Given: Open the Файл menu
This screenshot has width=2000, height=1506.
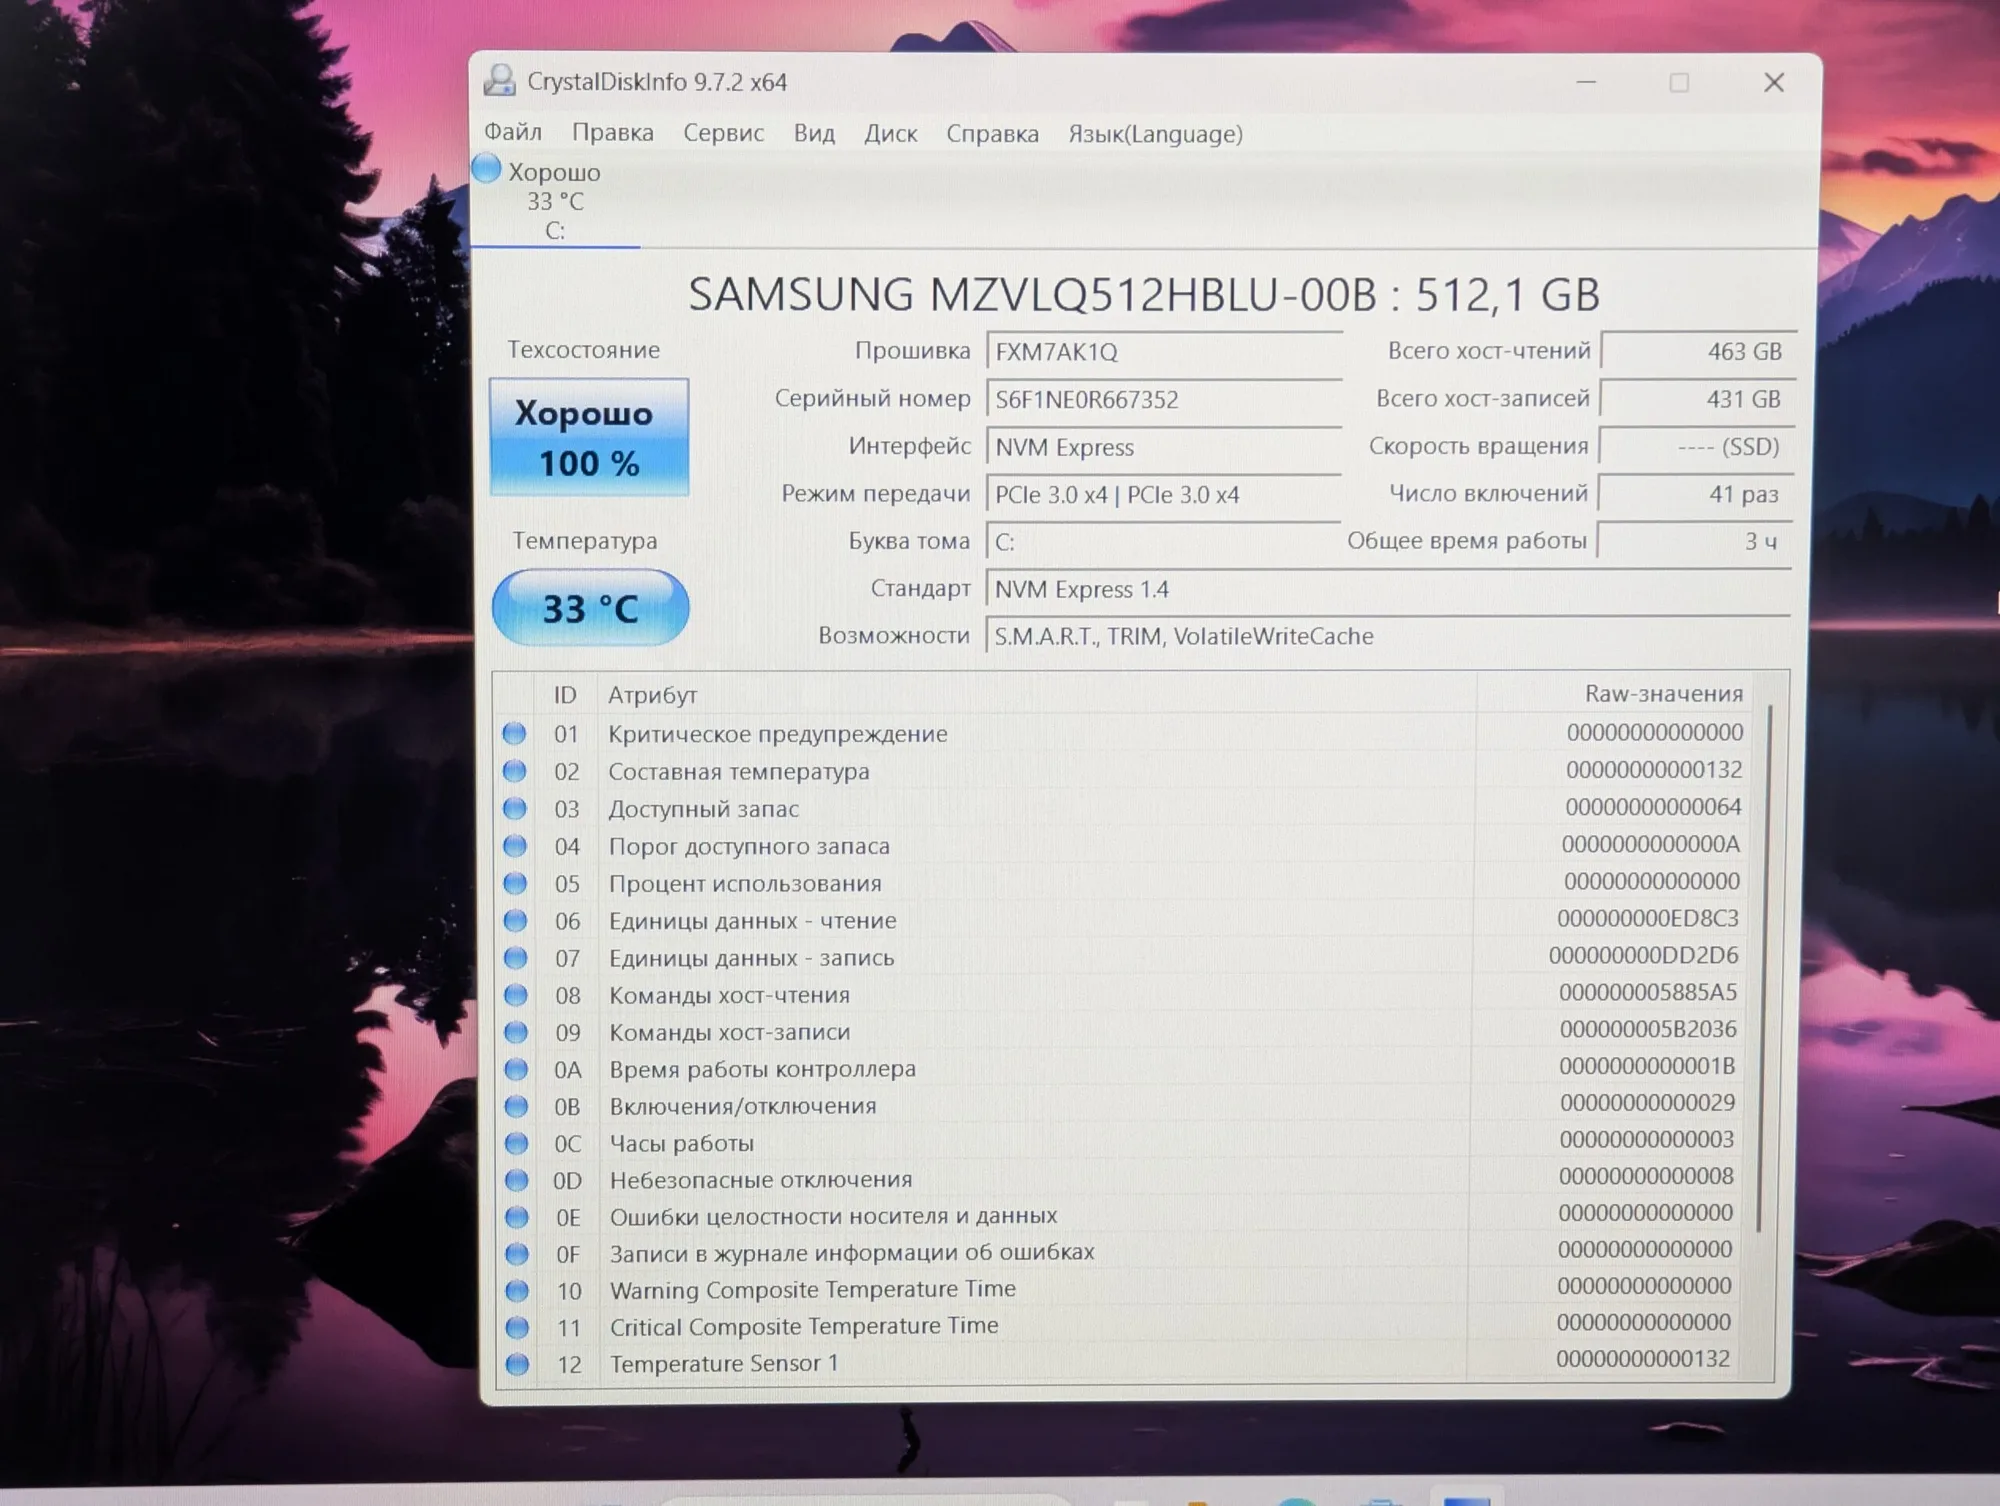Looking at the screenshot, I should coord(513,132).
